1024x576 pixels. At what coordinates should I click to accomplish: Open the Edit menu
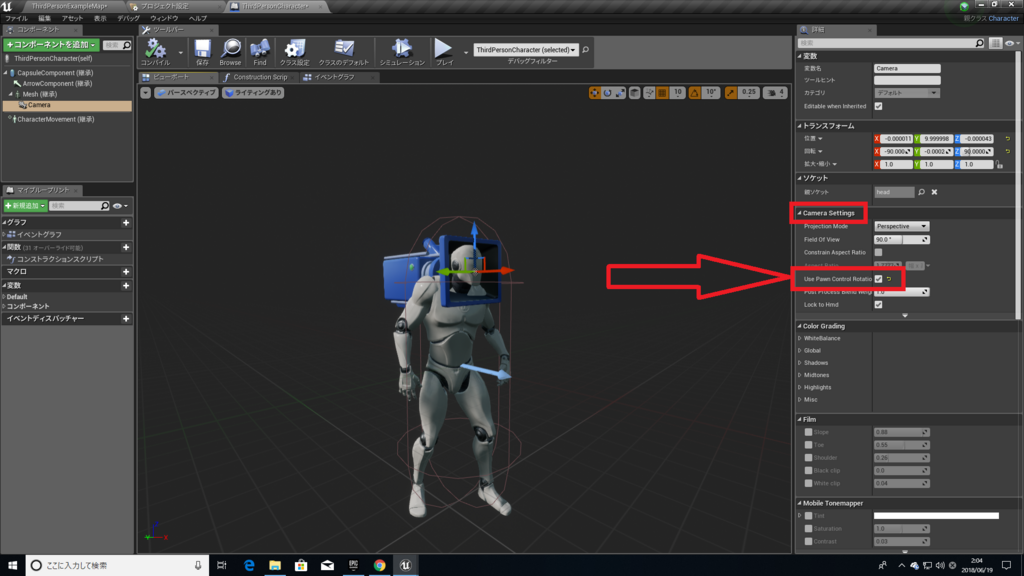point(44,18)
